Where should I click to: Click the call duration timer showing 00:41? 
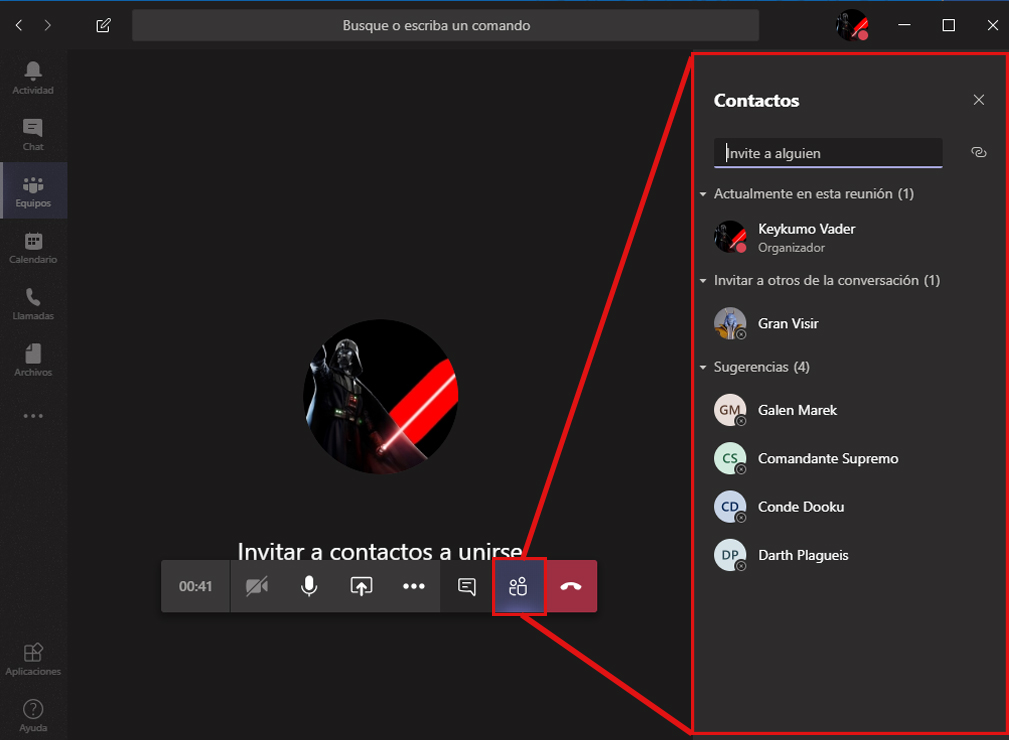coord(194,586)
